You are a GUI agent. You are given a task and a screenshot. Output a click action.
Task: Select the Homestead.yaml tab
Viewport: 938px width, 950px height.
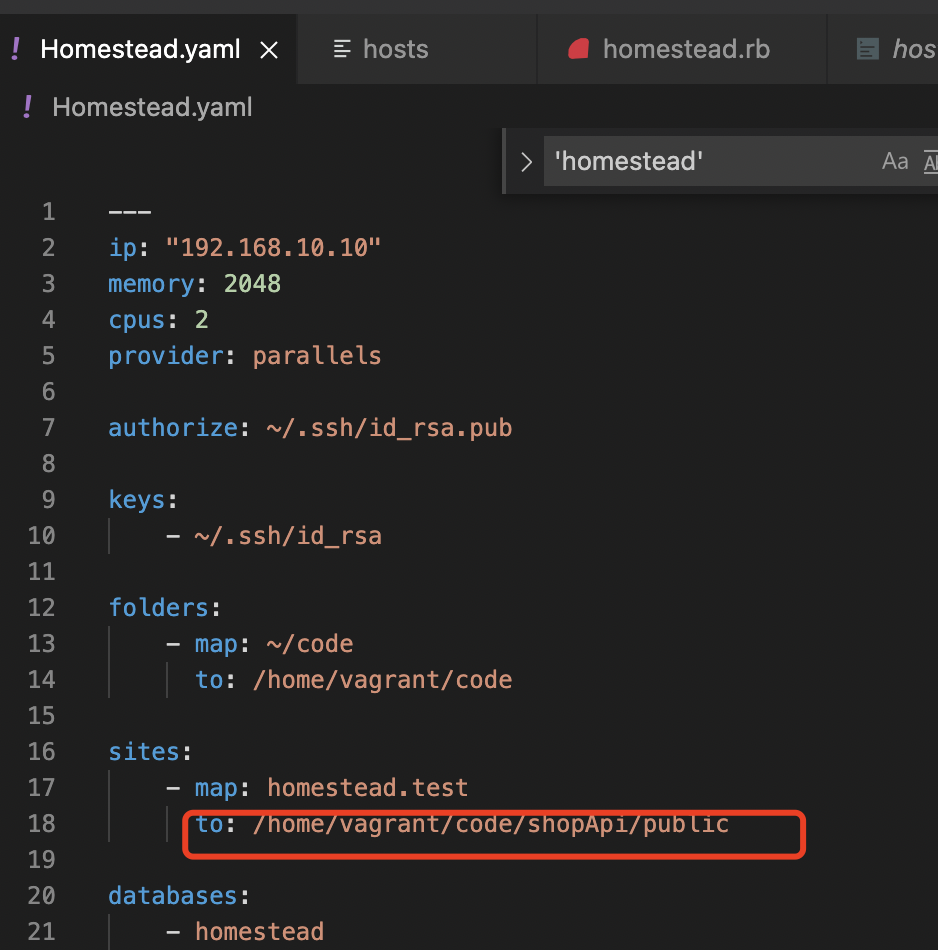pos(148,49)
